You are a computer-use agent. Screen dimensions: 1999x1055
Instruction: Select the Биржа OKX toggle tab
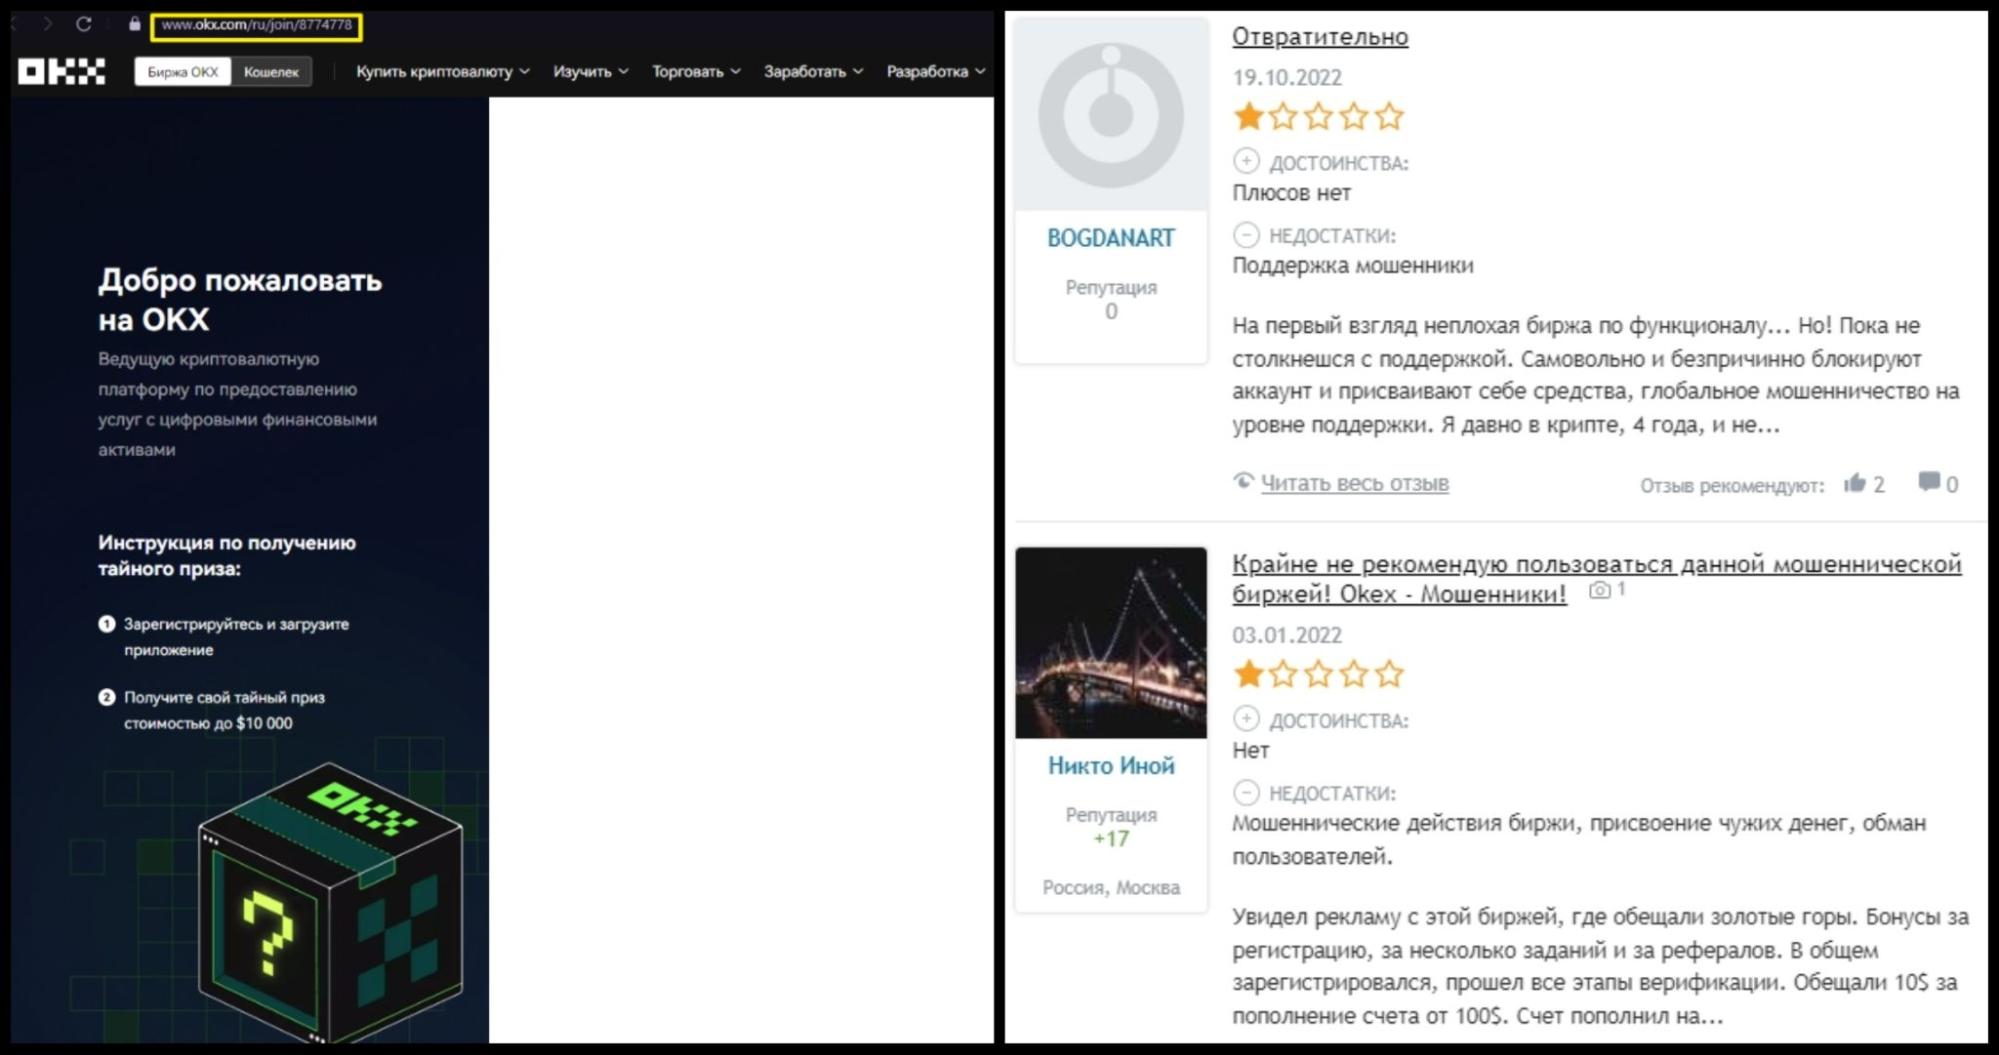tap(182, 72)
